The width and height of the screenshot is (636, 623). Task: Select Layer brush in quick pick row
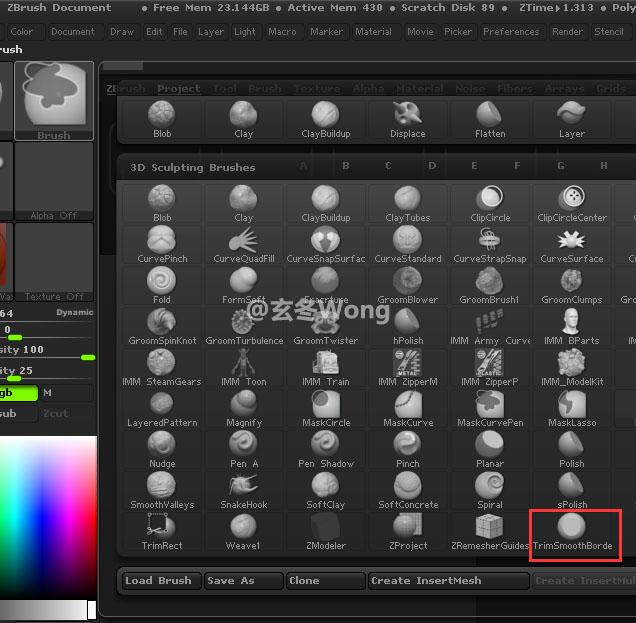[x=572, y=120]
